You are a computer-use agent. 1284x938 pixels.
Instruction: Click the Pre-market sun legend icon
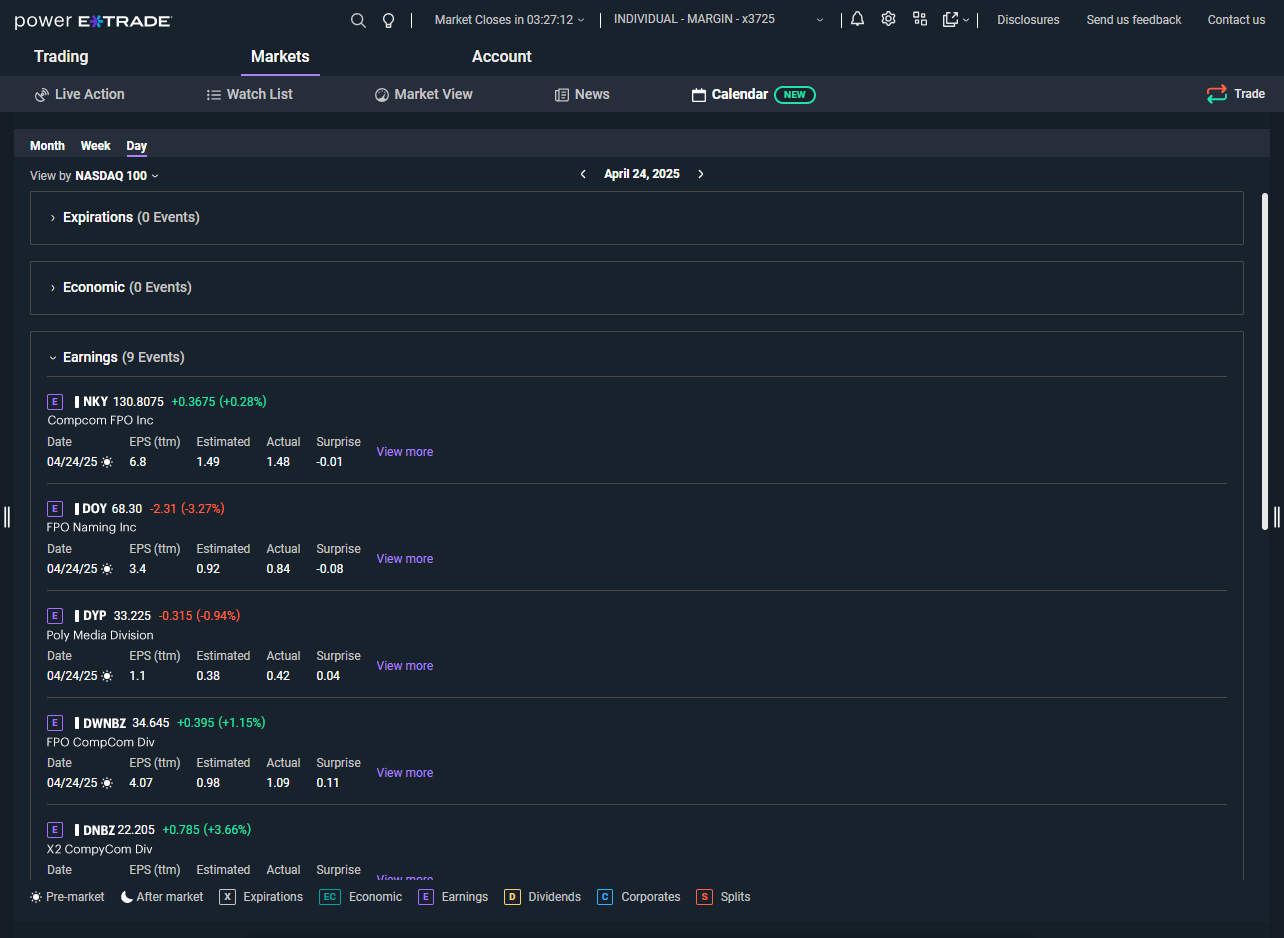tap(36, 897)
